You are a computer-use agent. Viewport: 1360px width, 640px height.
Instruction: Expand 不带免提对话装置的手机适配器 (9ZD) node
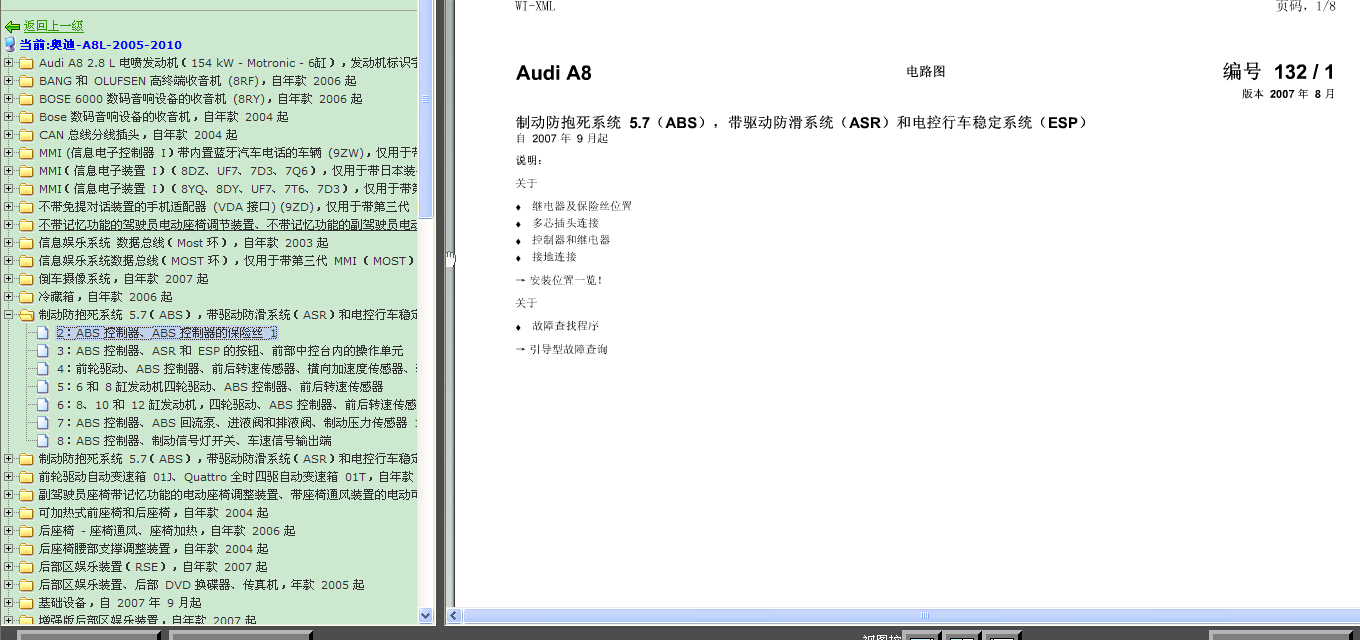pyautogui.click(x=9, y=207)
